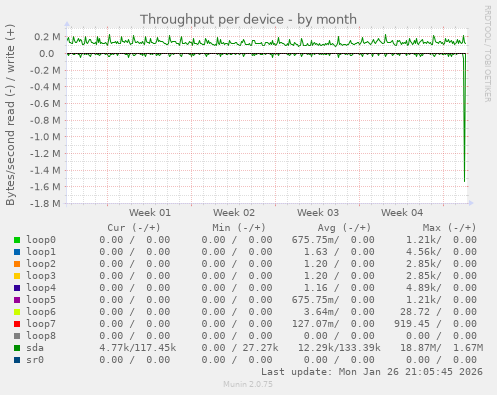Click sda current value '4.77k/117.45k'

click(138, 348)
